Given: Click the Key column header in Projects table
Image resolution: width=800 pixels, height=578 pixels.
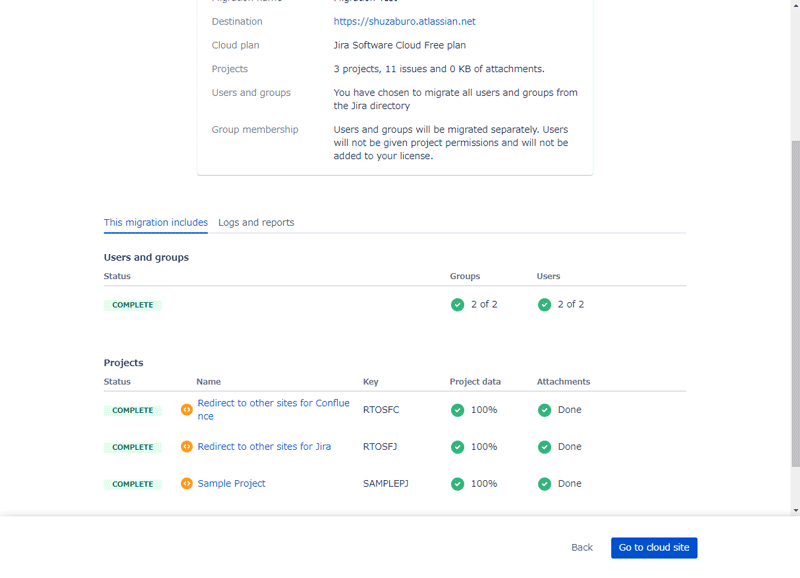Looking at the screenshot, I should (370, 382).
